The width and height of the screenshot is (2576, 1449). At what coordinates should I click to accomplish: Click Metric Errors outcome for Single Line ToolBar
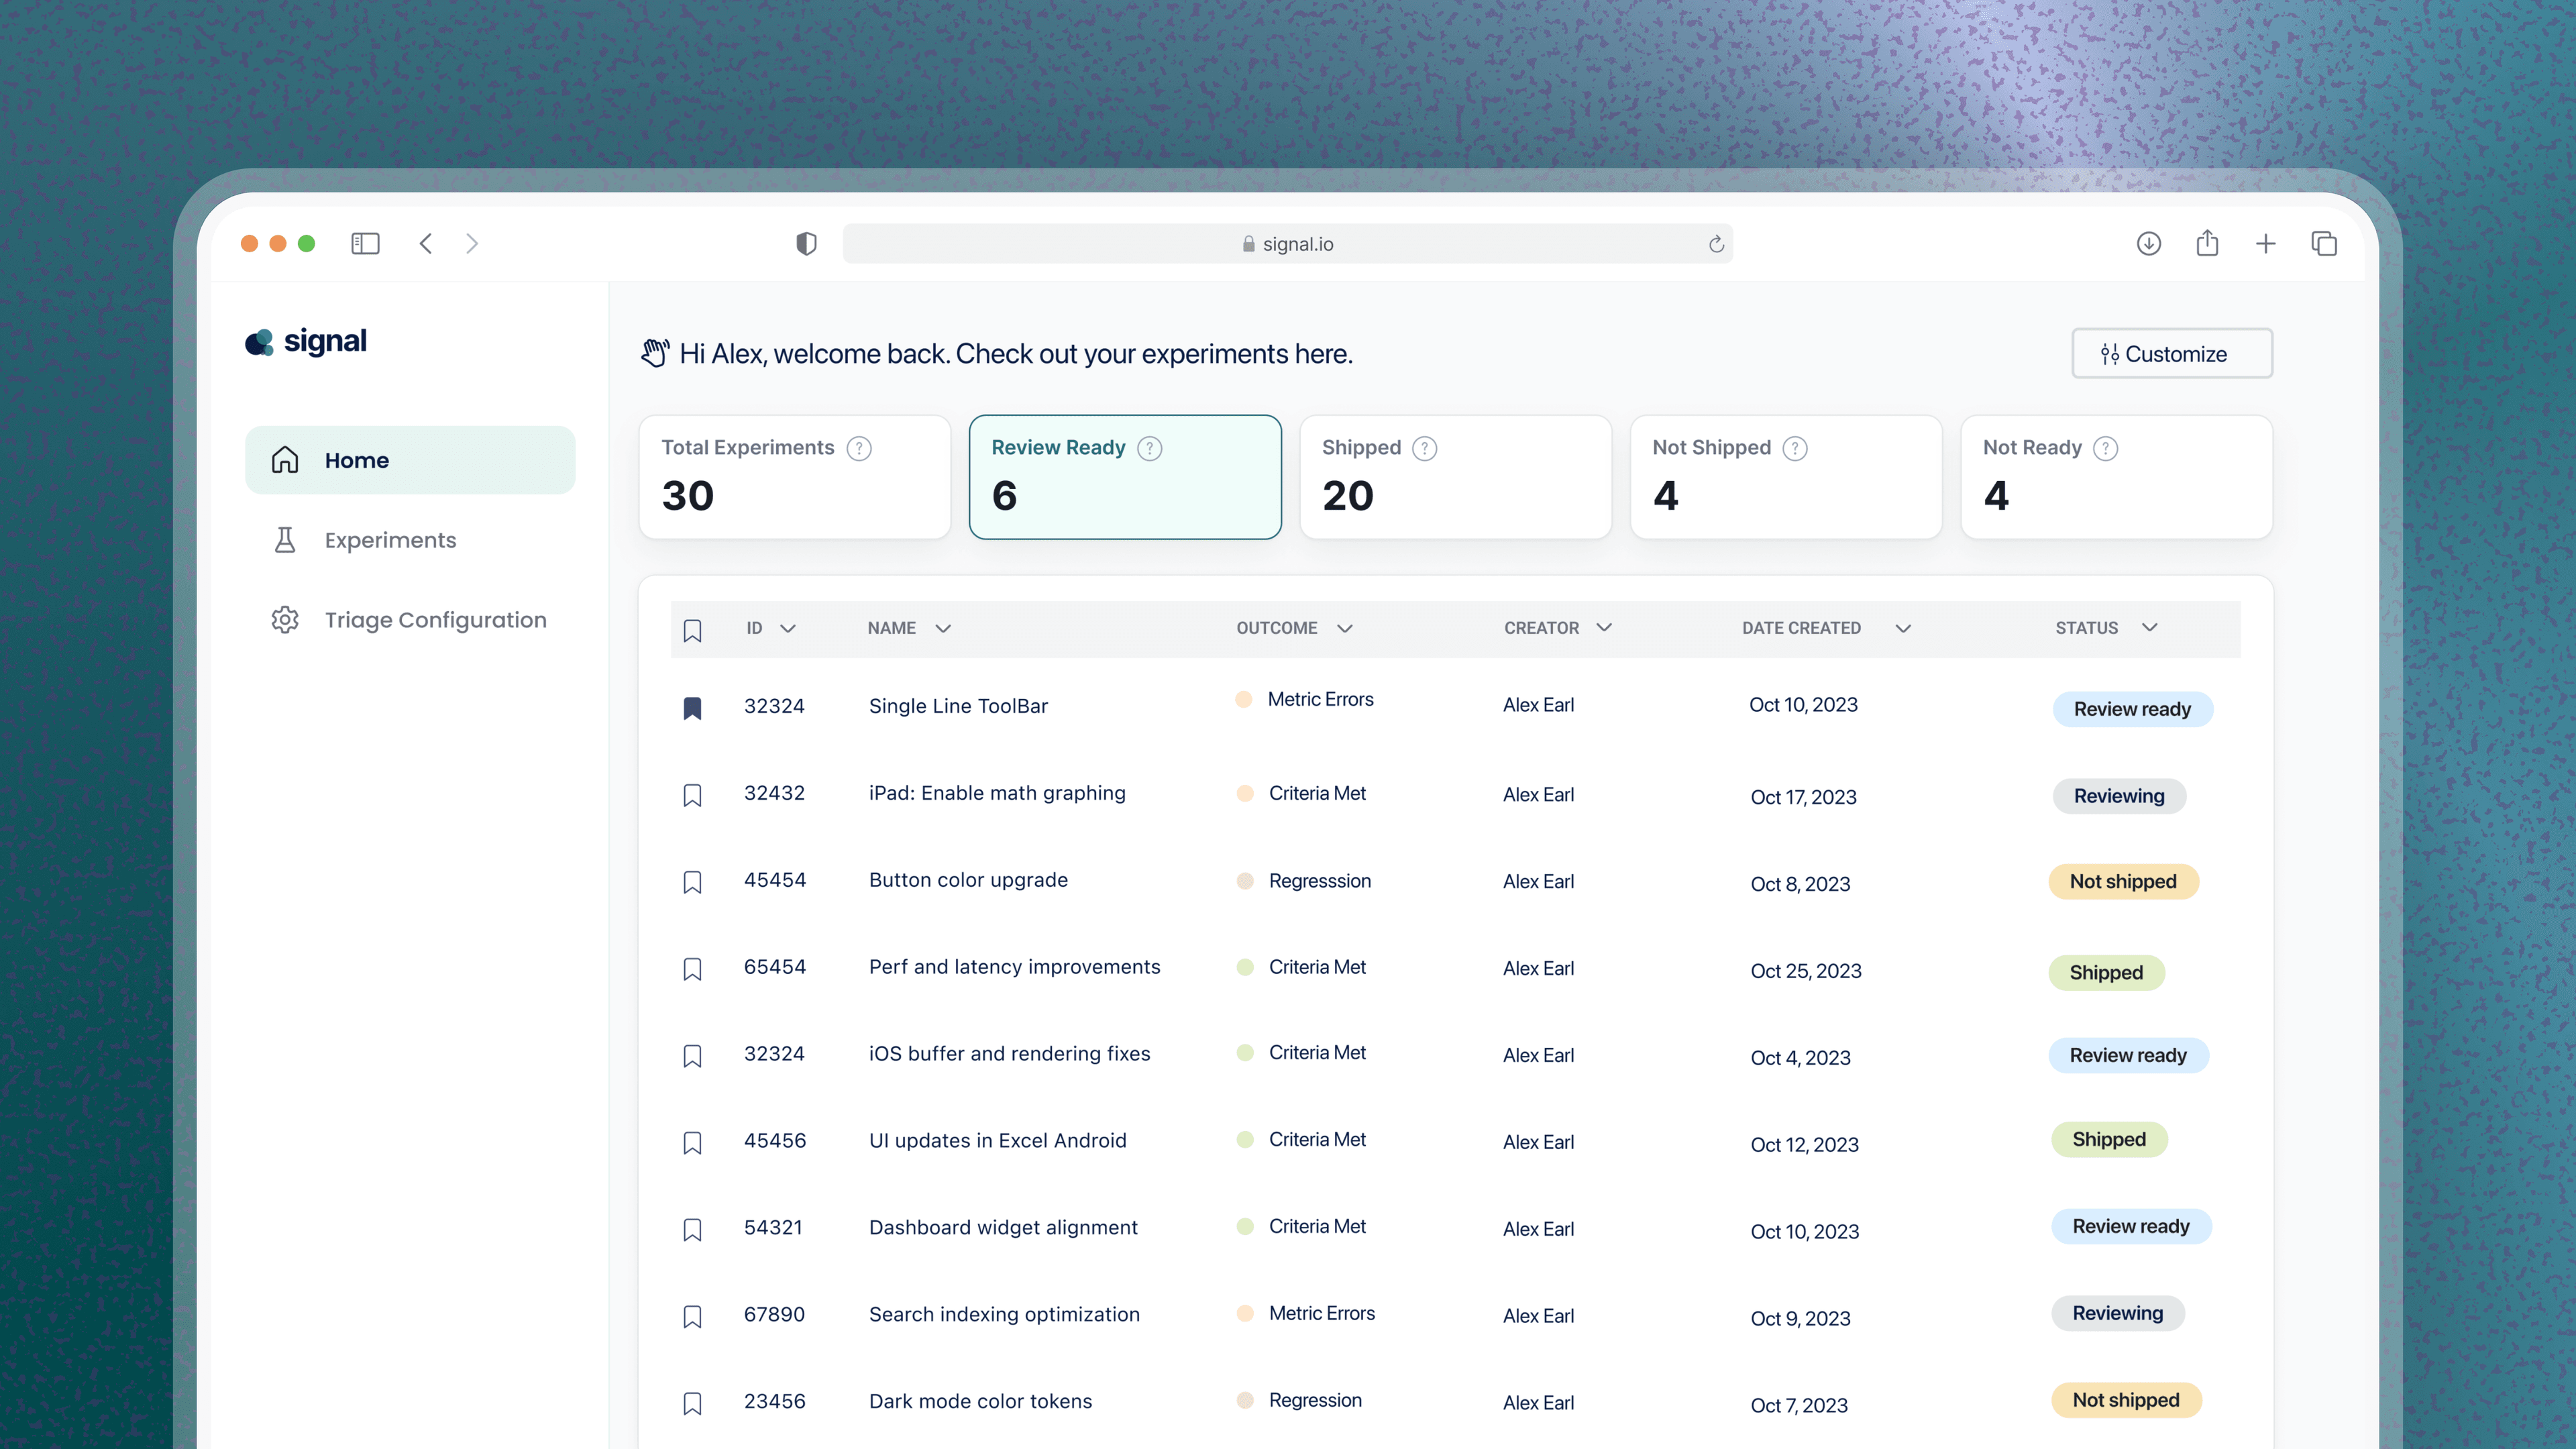pos(1305,699)
